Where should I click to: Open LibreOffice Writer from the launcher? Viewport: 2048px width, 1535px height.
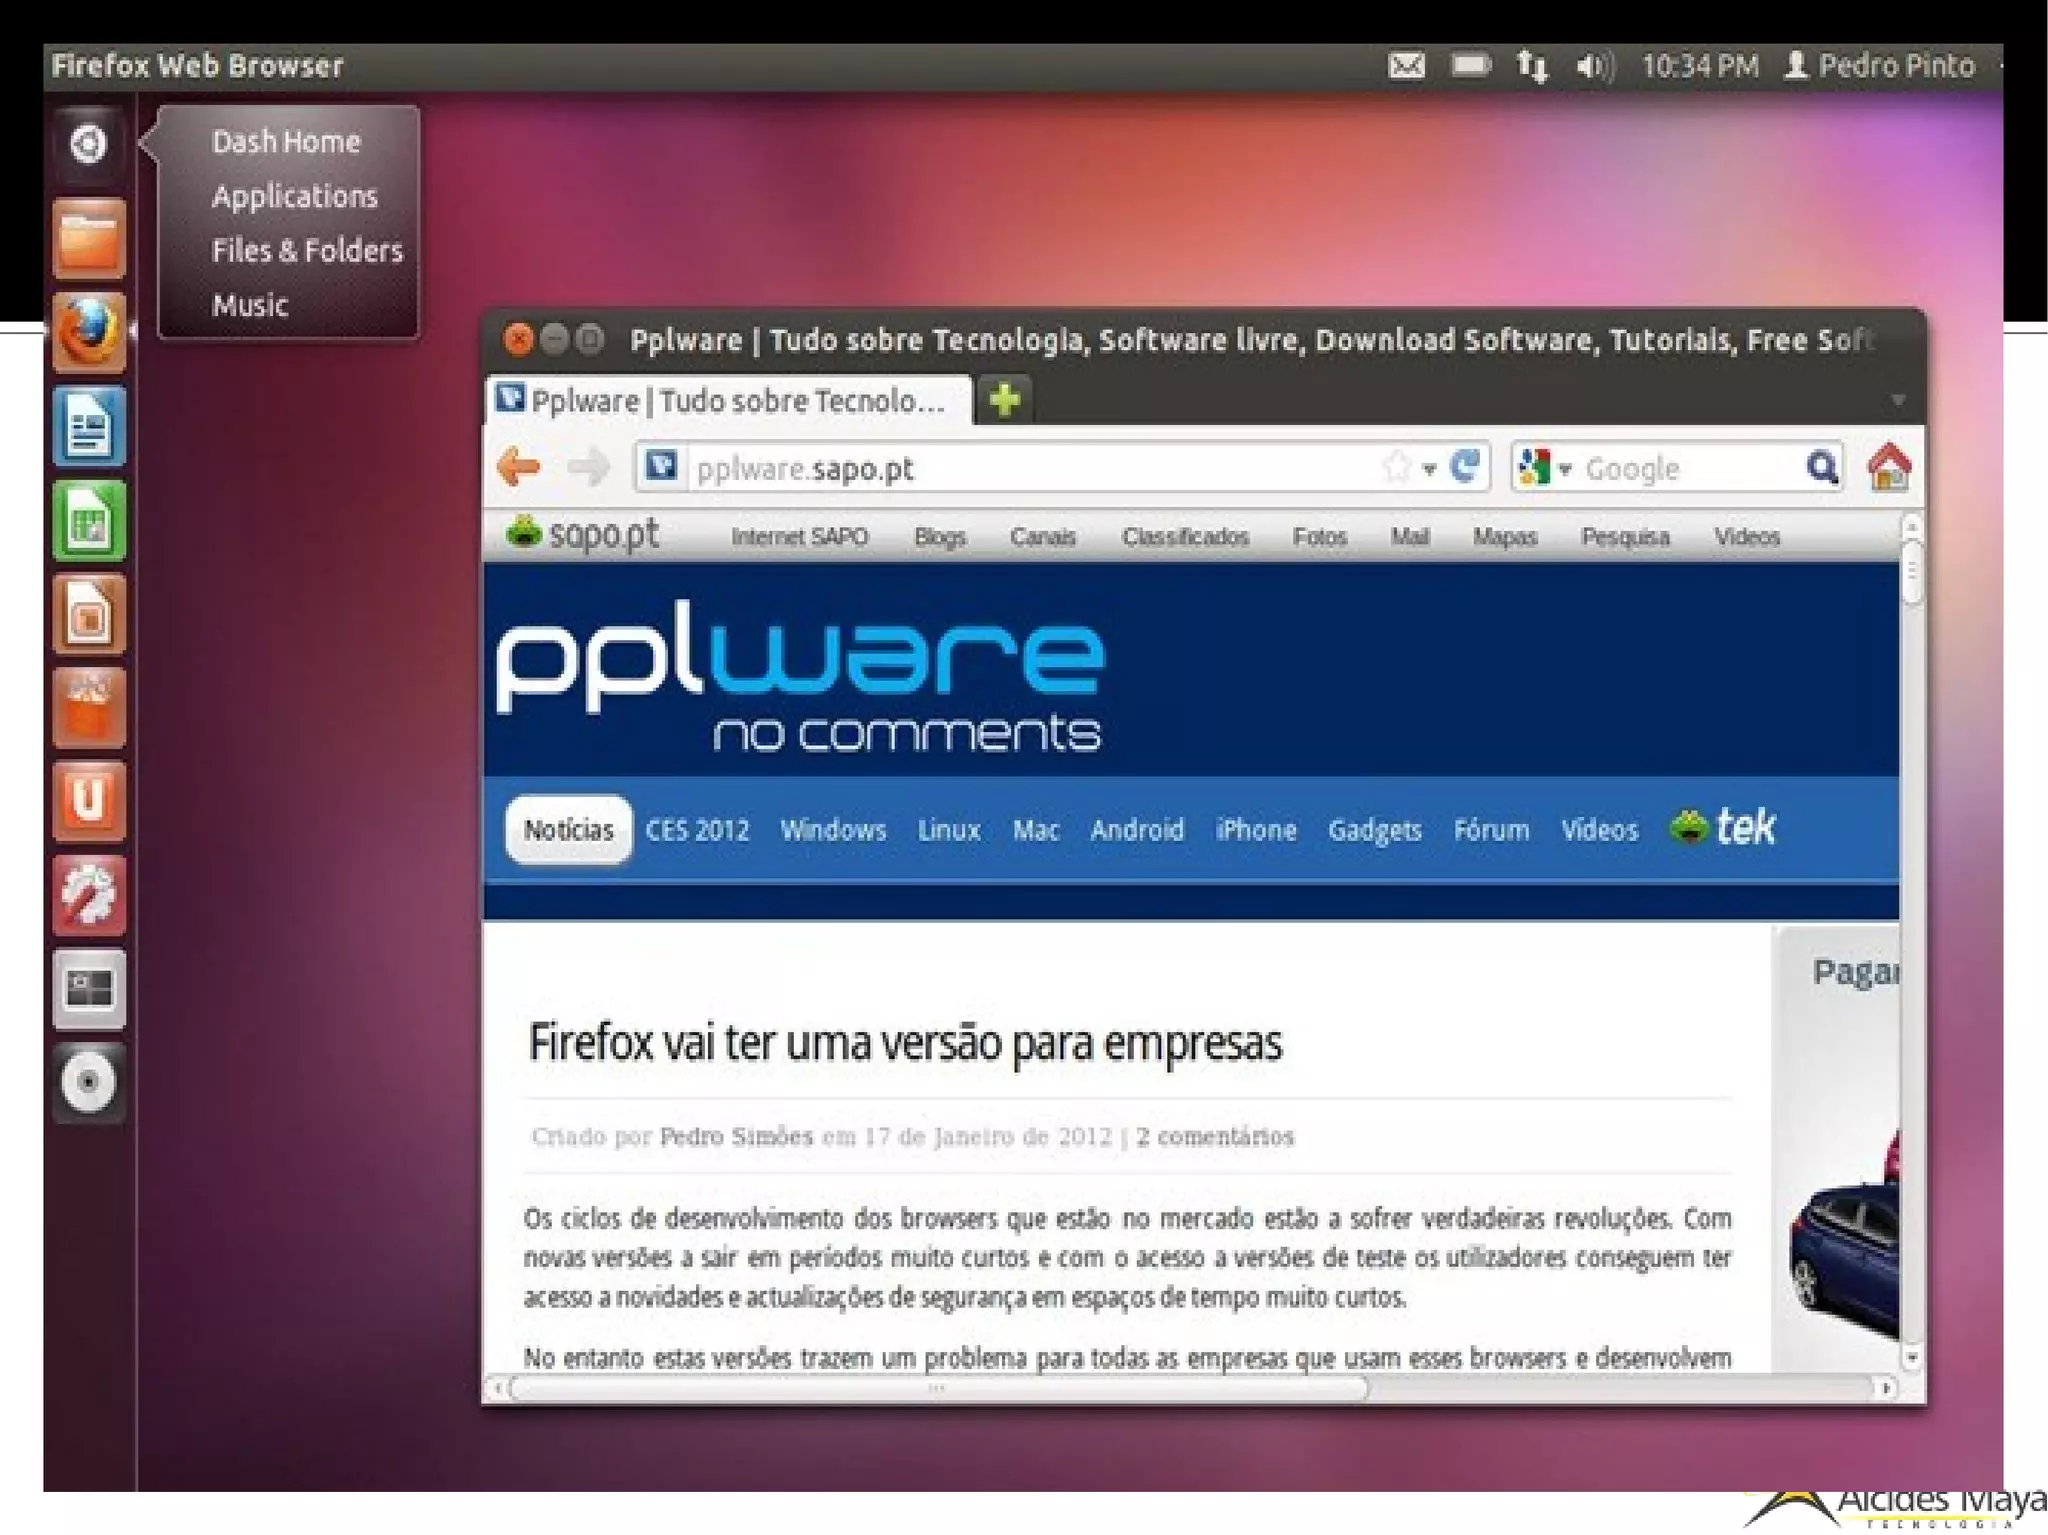point(89,428)
